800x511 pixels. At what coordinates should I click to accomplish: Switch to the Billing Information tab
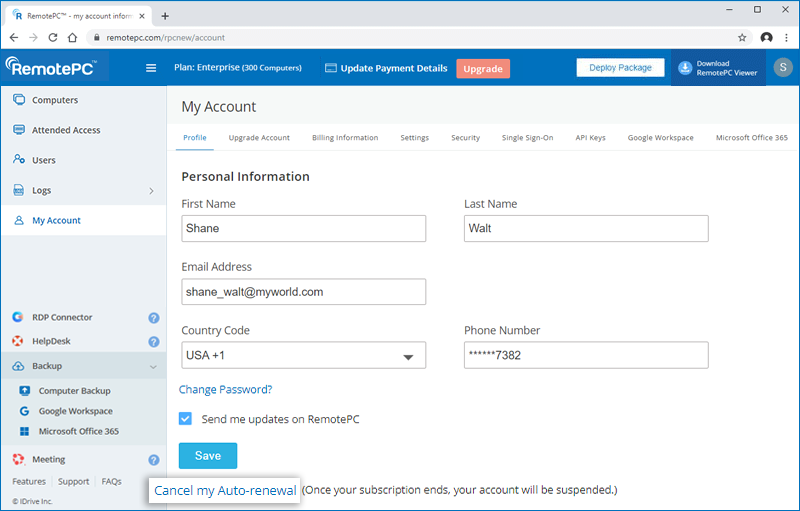pos(345,138)
